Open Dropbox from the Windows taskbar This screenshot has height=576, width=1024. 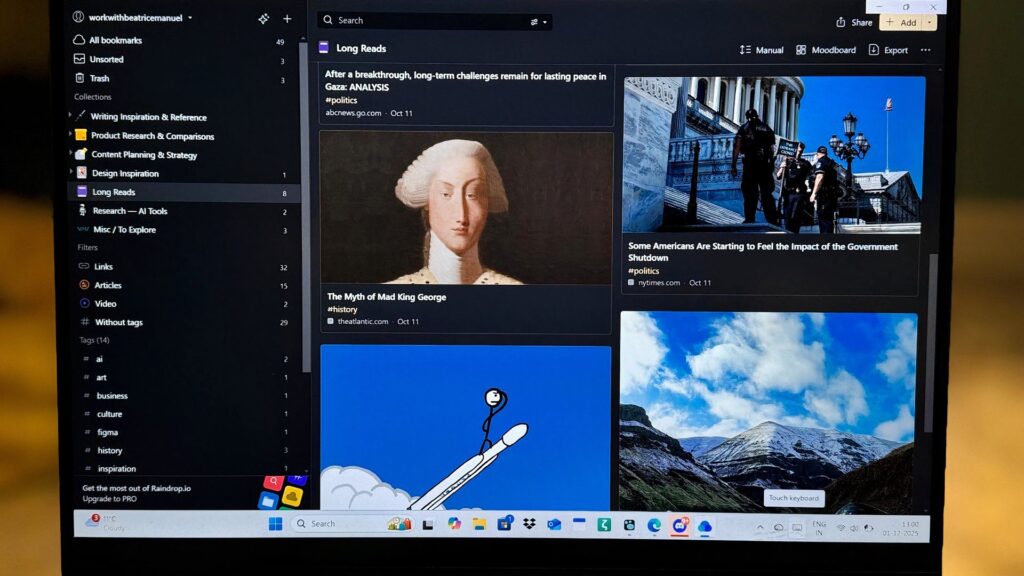[529, 524]
